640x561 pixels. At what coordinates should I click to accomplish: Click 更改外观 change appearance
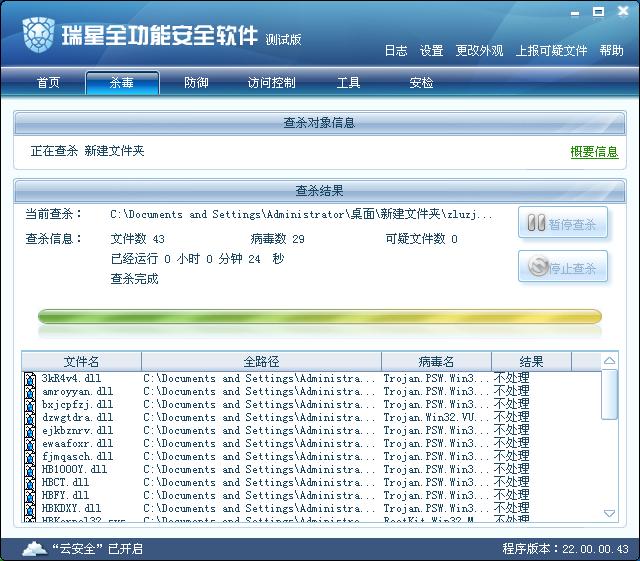pos(479,51)
